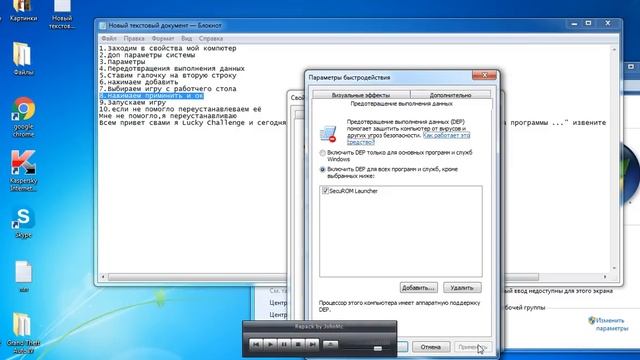Image resolution: width=640 pixels, height=360 pixels.
Task: Stop playback in the media widget
Action: click(298, 344)
